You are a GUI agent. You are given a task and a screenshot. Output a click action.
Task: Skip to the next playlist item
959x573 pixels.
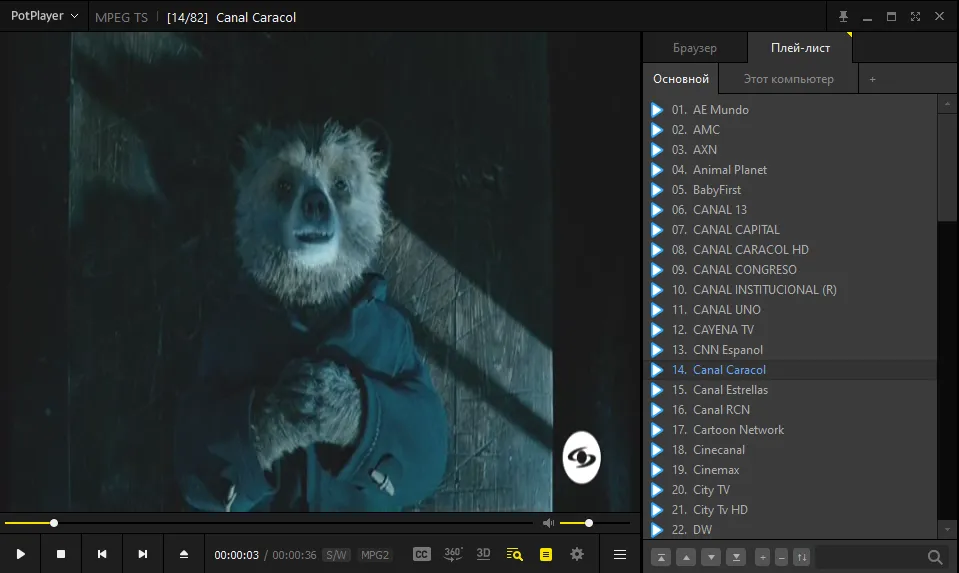click(143, 554)
